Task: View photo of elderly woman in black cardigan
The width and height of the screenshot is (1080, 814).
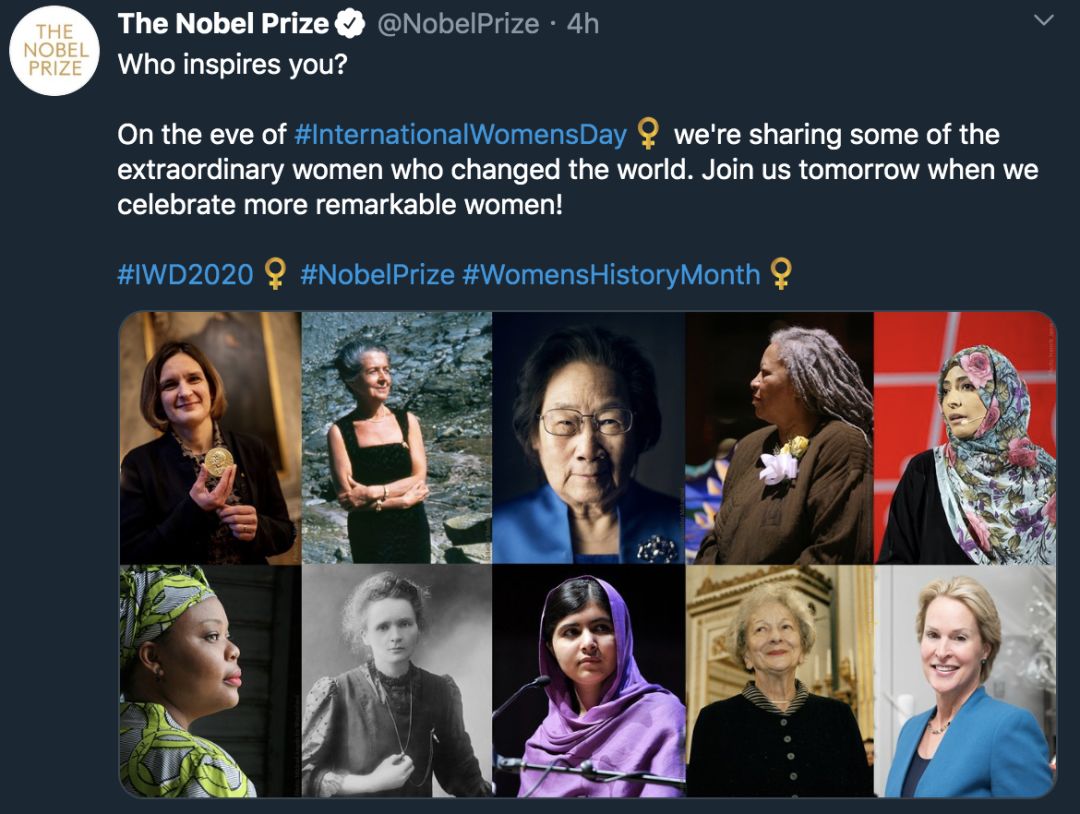Action: [780, 681]
